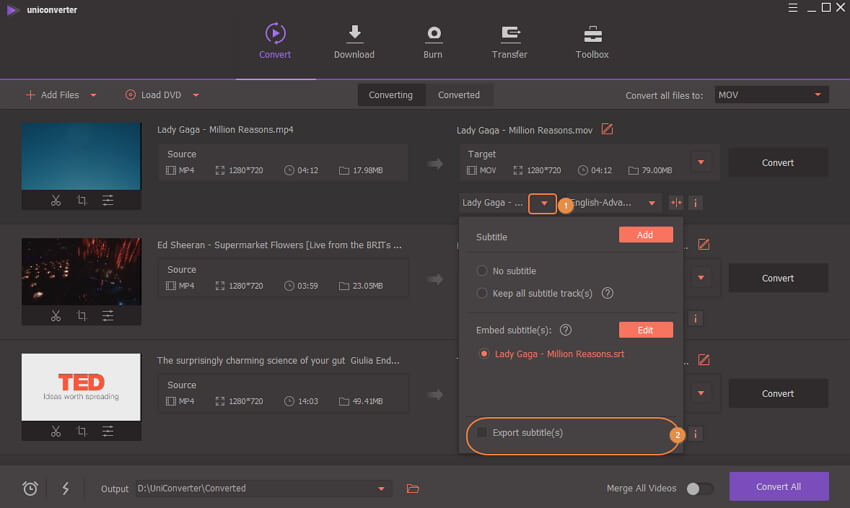Convert the TED video
Viewport: 850px width, 508px height.
pos(778,394)
